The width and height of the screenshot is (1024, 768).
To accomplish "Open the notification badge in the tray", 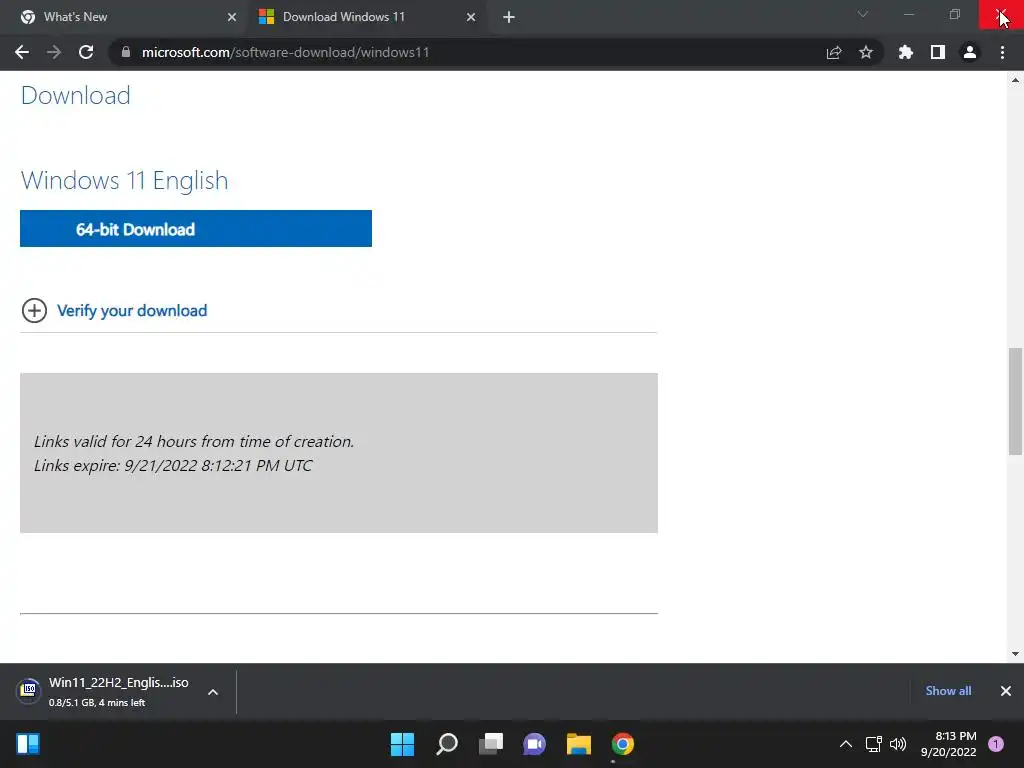I will [996, 743].
